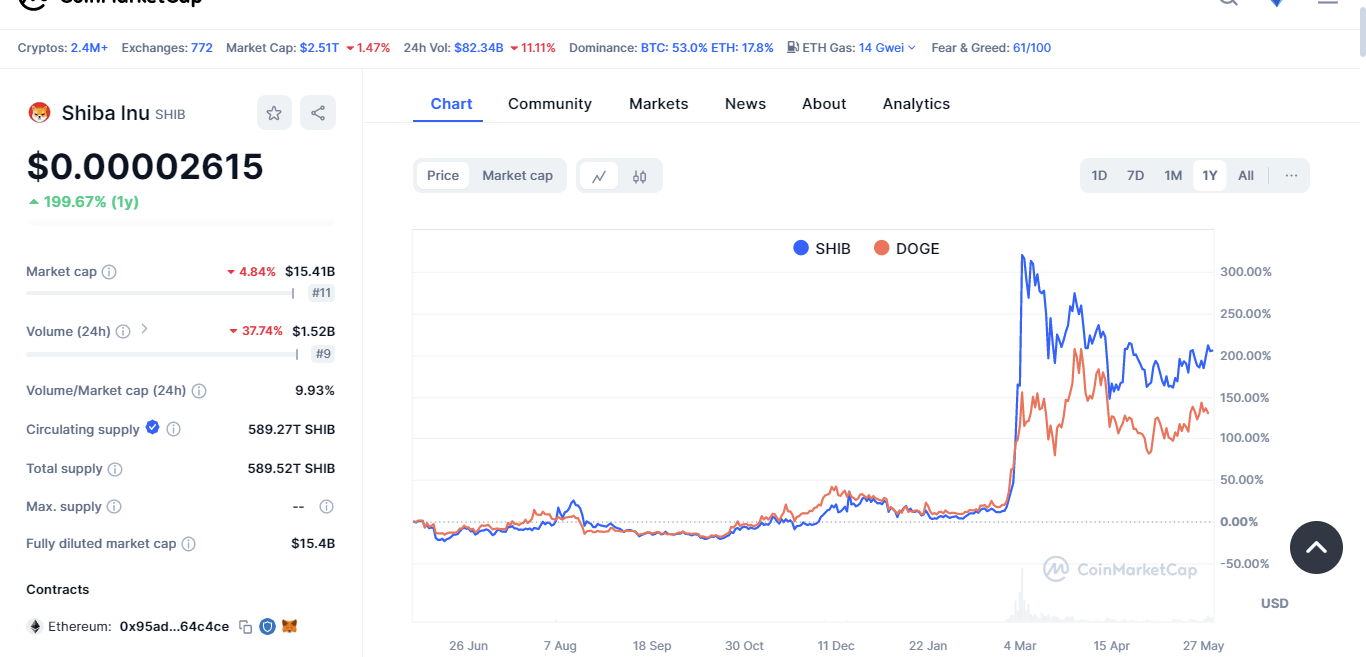Click the $0.00002615 price
This screenshot has width=1366, height=657.
145,166
